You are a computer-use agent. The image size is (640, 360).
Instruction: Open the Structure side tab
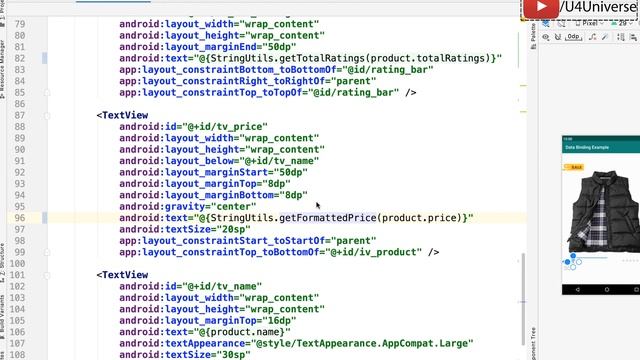[2, 263]
